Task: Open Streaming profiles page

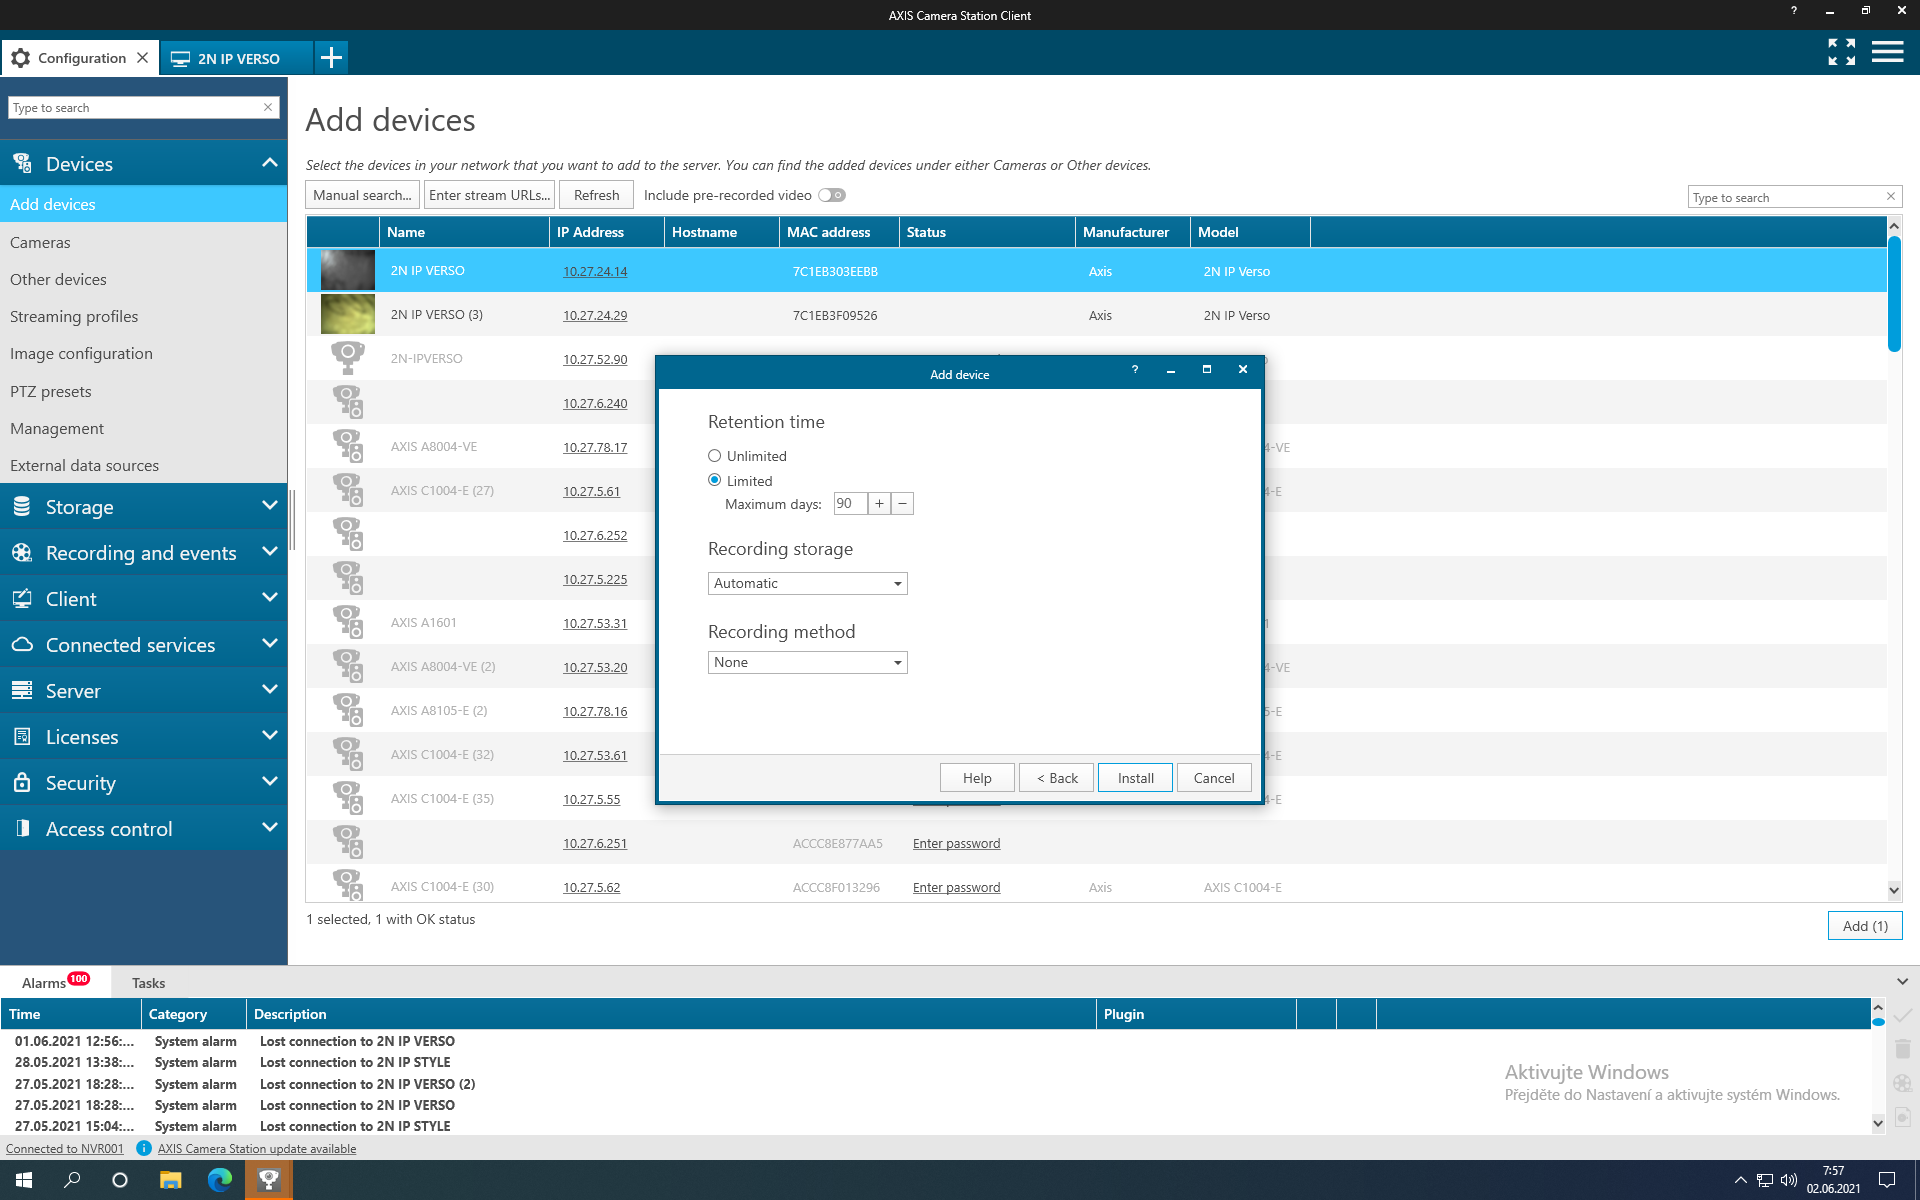Action: (143, 316)
